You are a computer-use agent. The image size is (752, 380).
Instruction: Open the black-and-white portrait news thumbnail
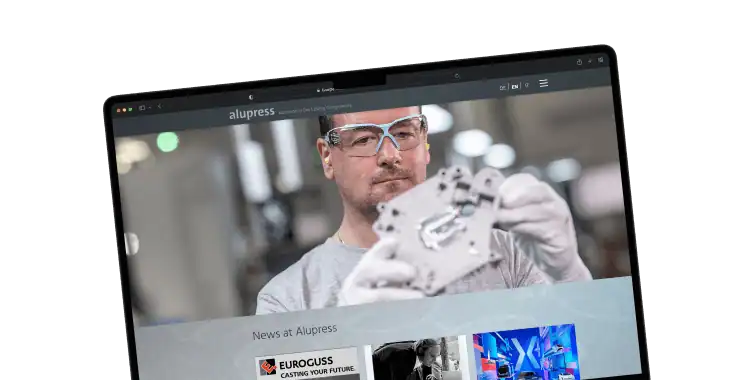point(415,359)
